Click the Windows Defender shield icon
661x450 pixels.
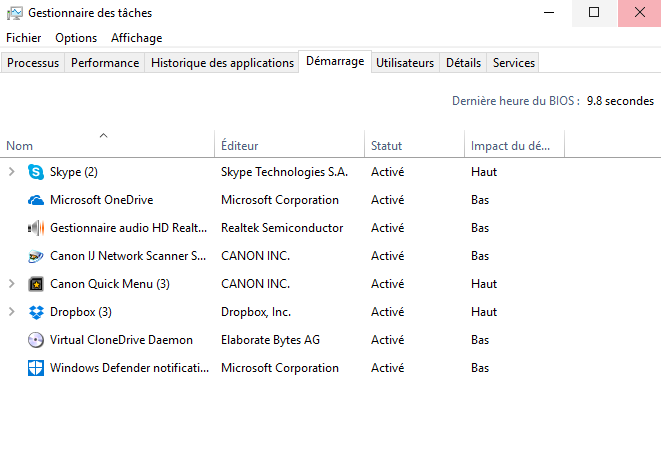(x=36, y=368)
